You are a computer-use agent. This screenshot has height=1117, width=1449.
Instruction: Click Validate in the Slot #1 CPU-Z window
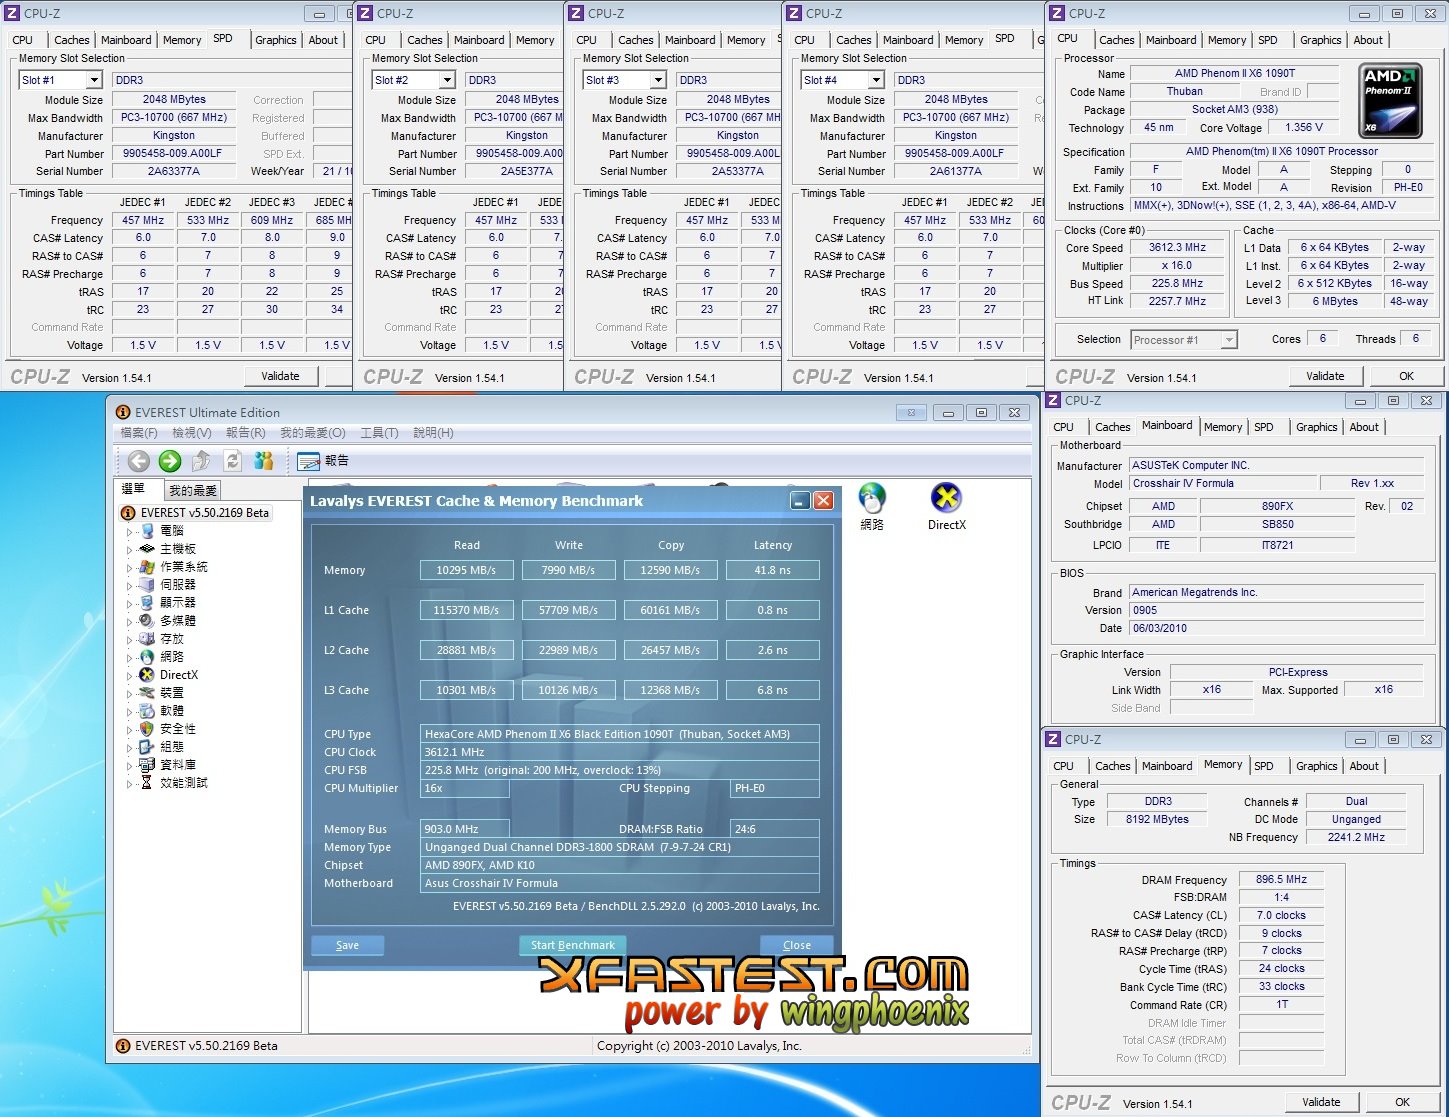(280, 376)
